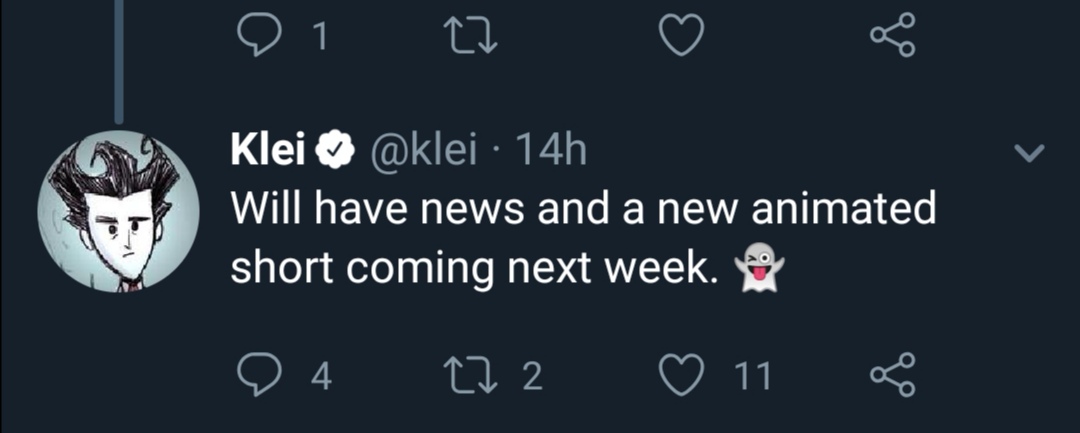1080x433 pixels.
Task: Like the upper tweet with heart icon
Action: point(684,38)
